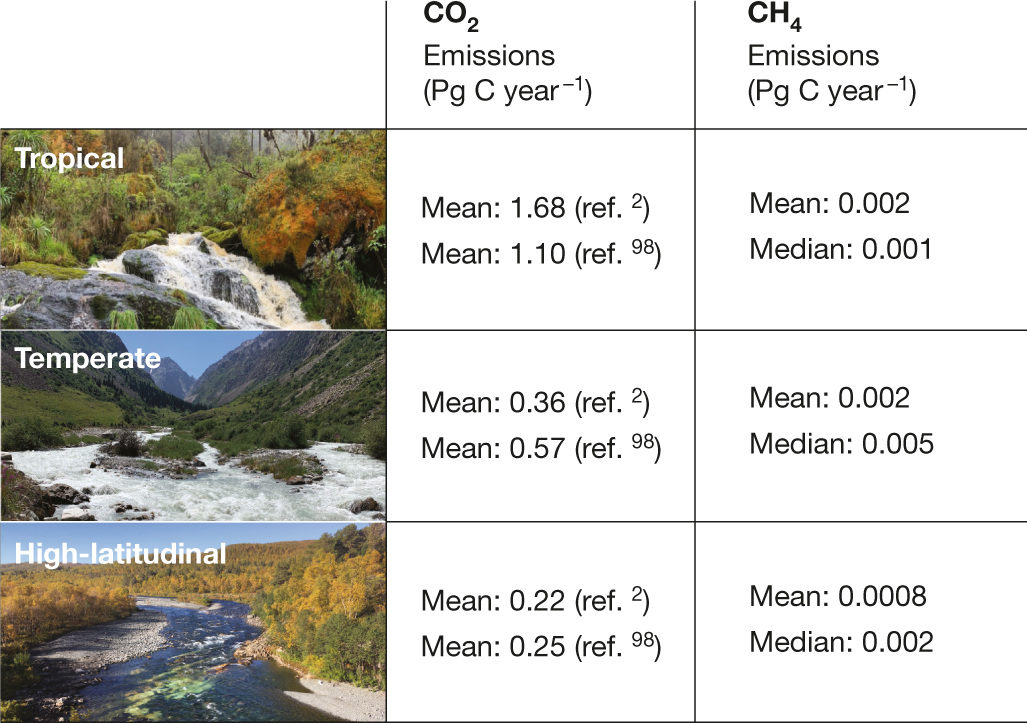Click the "High-latitudinal" label on the photo
Viewport: 1027px width, 723px height.
tap(118, 553)
